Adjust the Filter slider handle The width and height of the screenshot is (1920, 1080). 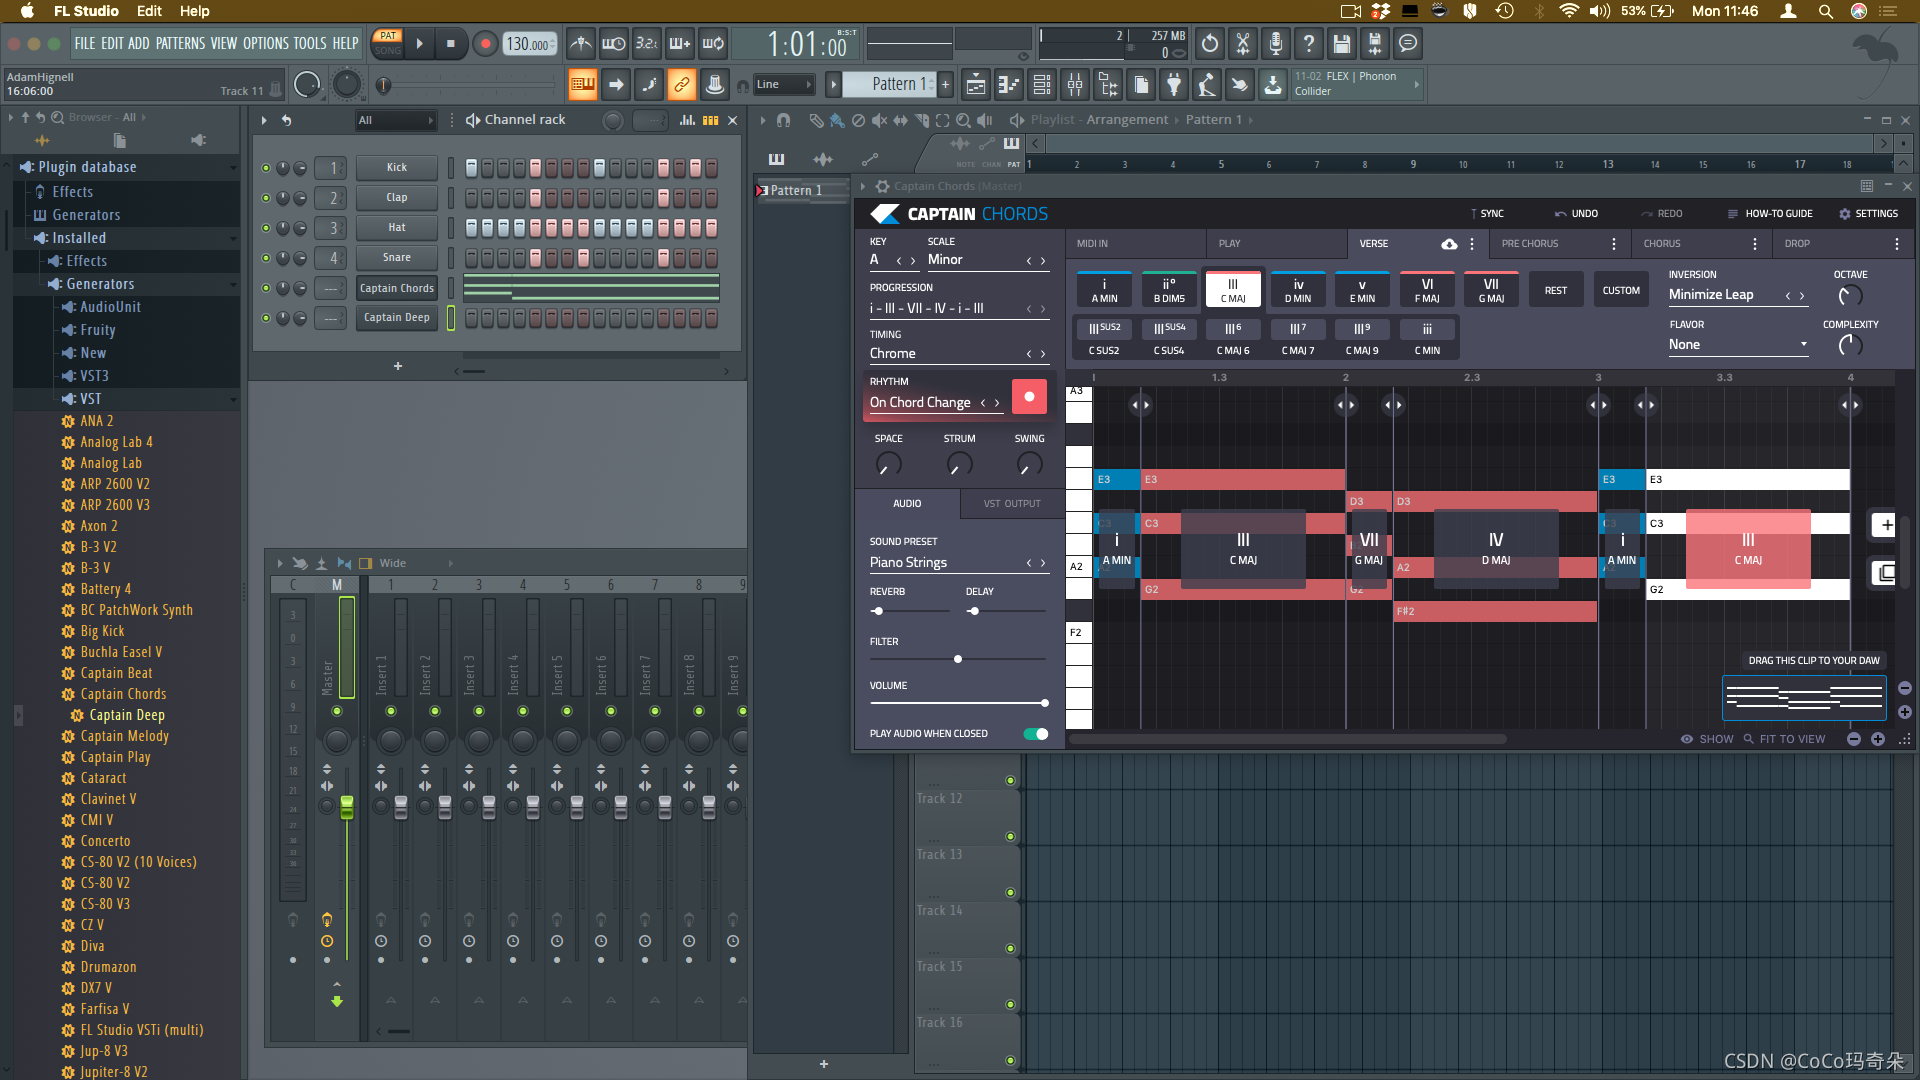(x=958, y=660)
